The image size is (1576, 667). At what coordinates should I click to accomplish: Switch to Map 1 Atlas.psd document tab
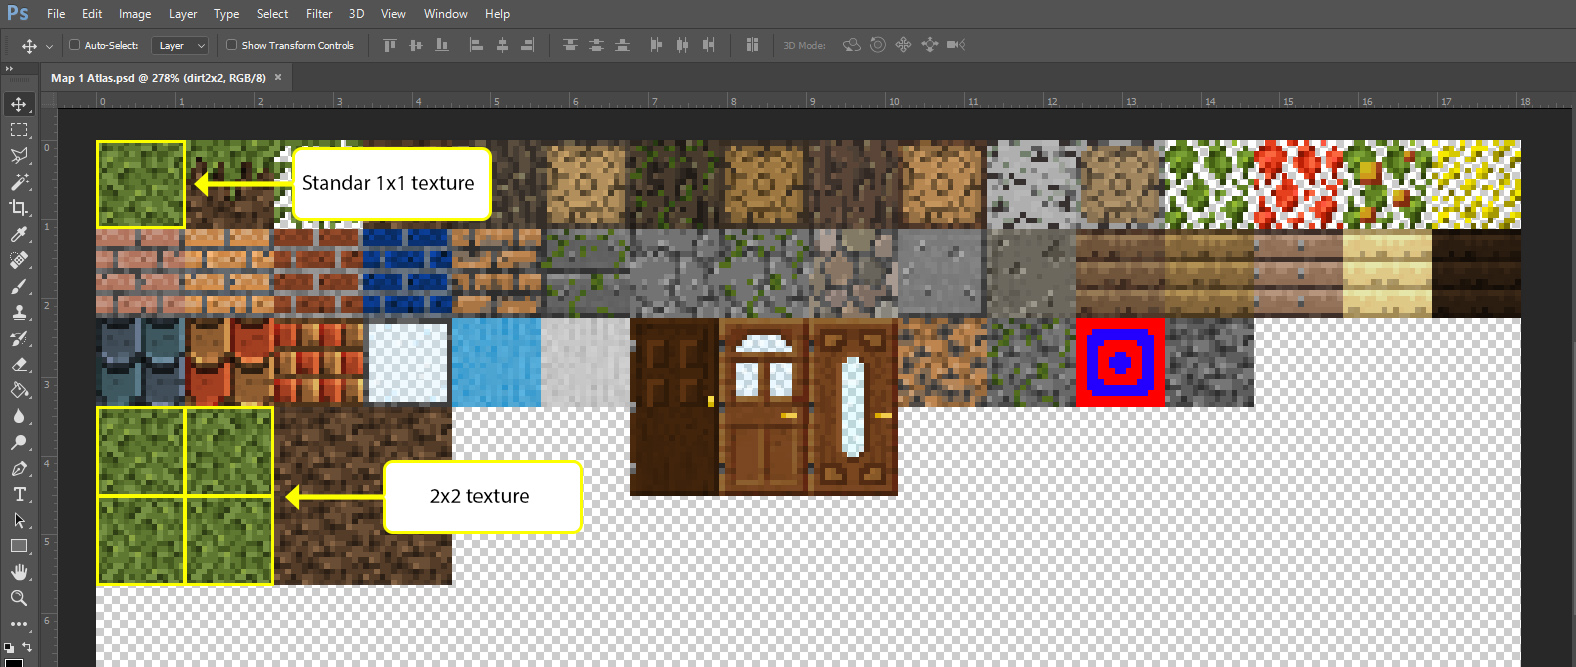point(158,78)
